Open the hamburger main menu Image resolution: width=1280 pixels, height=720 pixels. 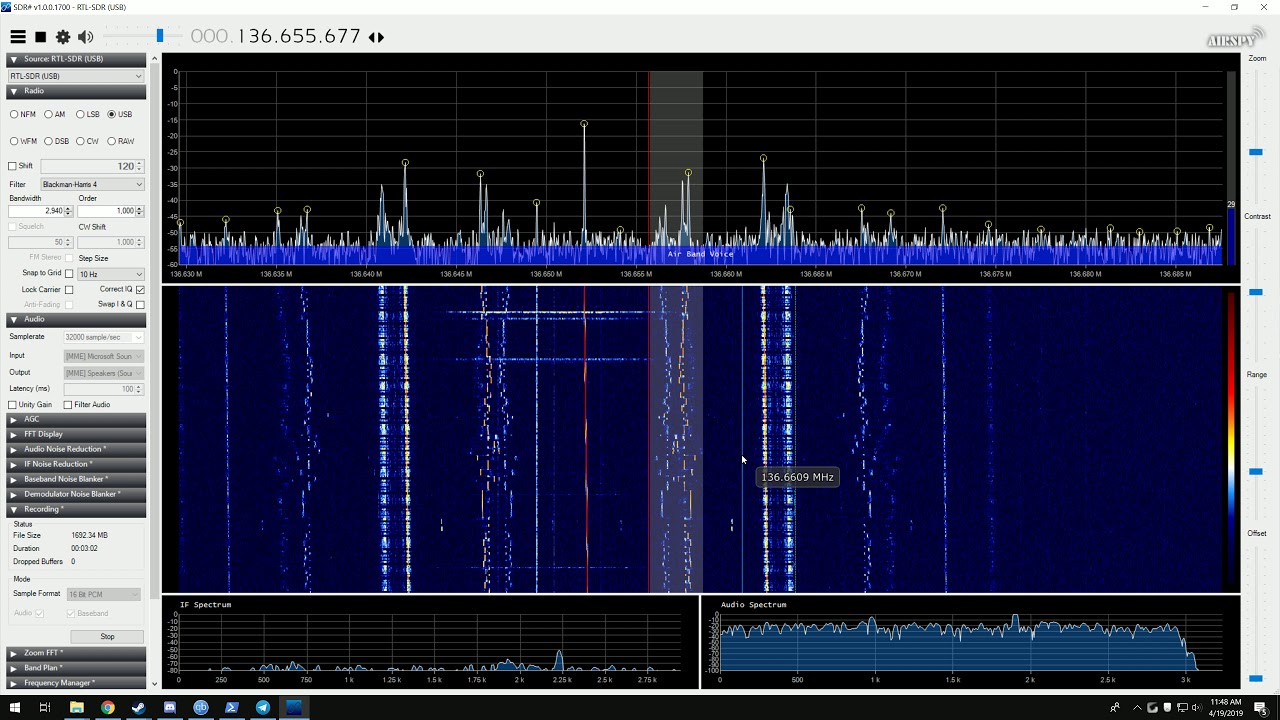(x=18, y=37)
